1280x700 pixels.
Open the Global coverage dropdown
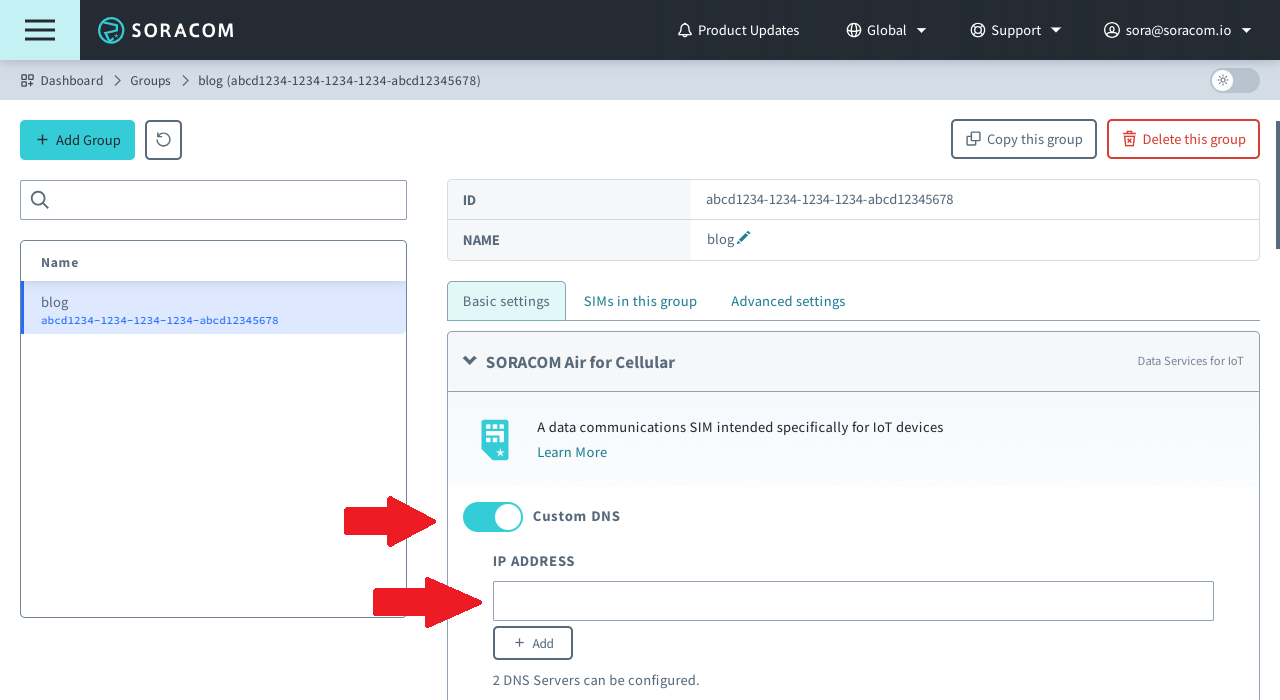(x=886, y=30)
